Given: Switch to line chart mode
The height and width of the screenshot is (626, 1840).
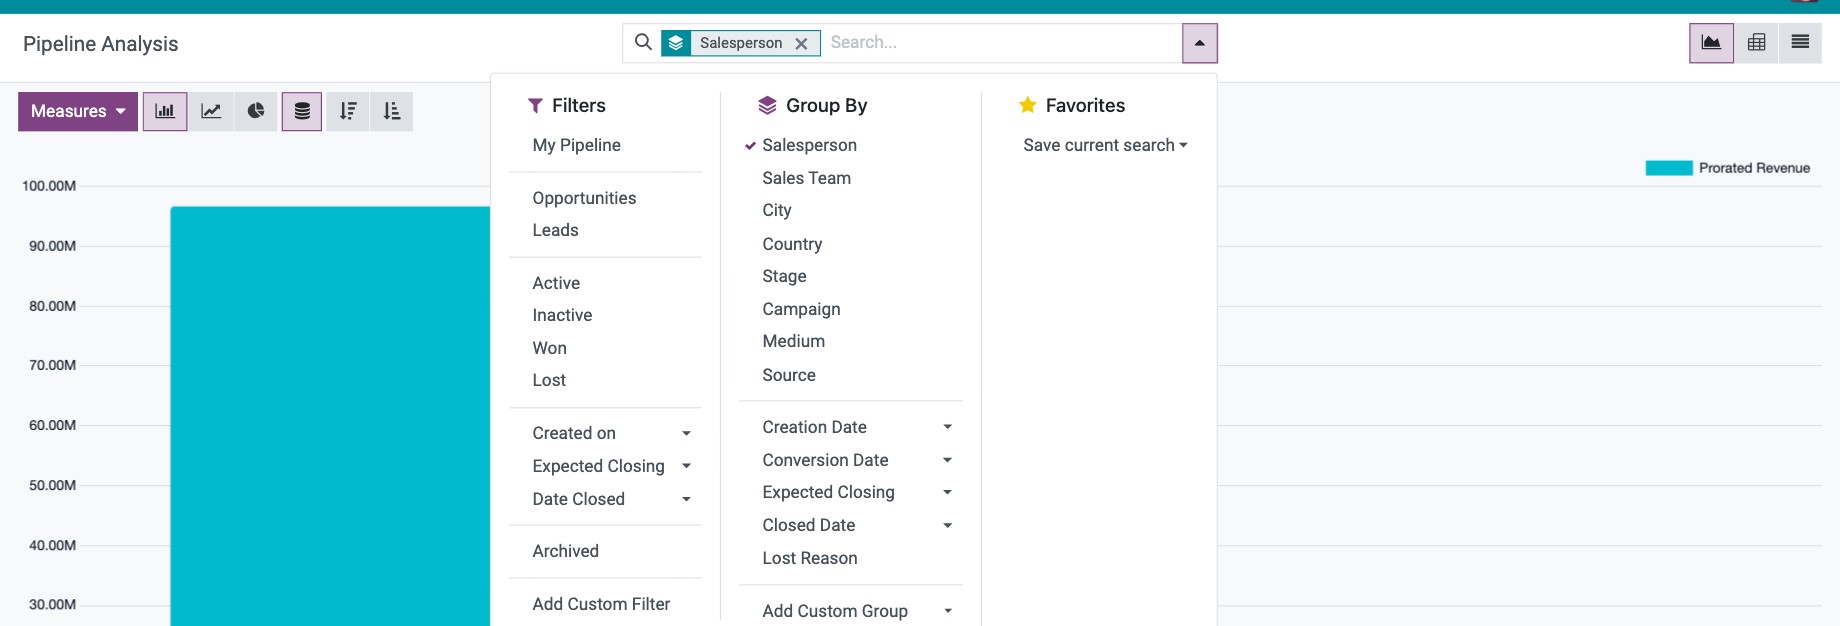Looking at the screenshot, I should 211,111.
